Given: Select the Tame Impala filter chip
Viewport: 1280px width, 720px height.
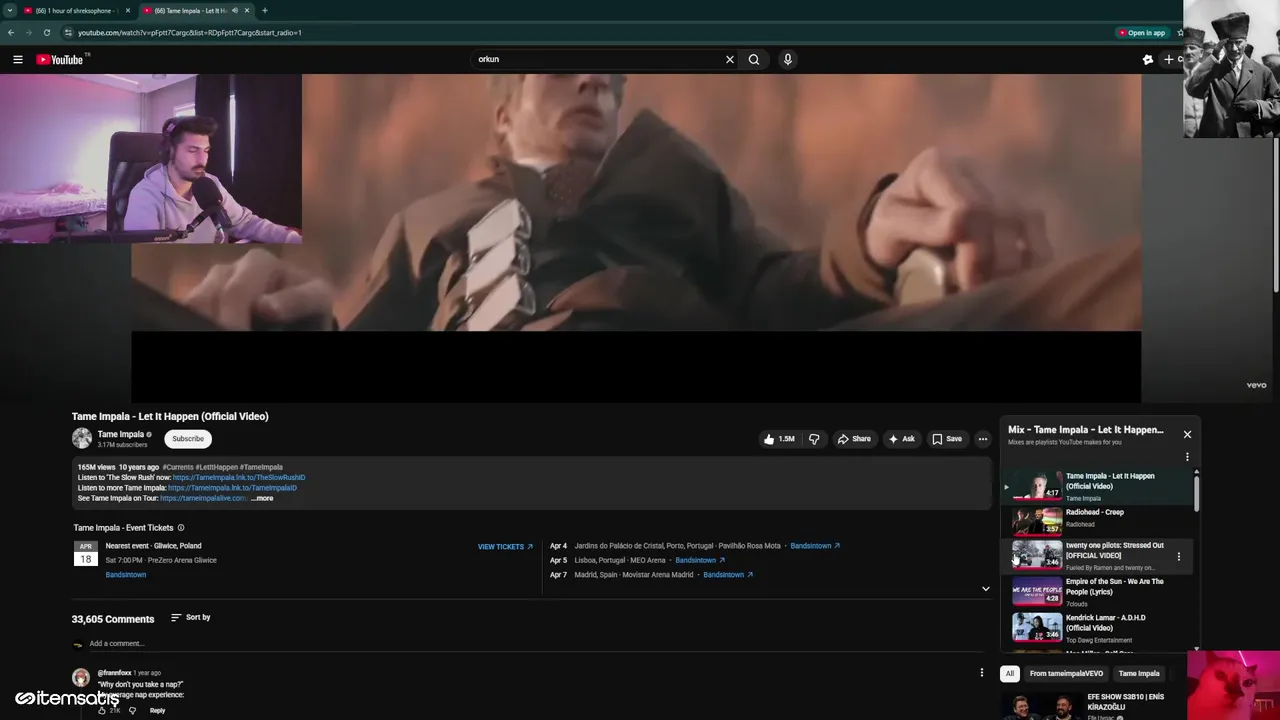Looking at the screenshot, I should coord(1139,674).
